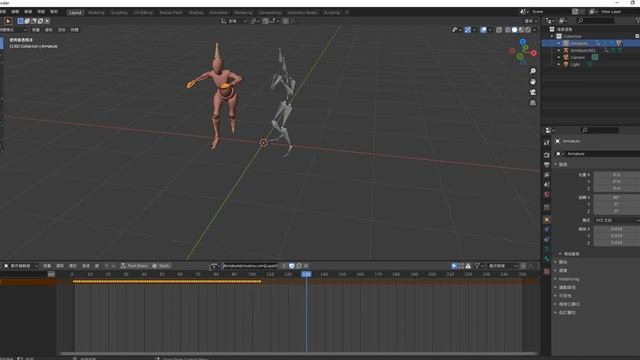Viewport: 640px width, 360px height.
Task: Switch to the Shading workspace tab
Action: point(196,13)
